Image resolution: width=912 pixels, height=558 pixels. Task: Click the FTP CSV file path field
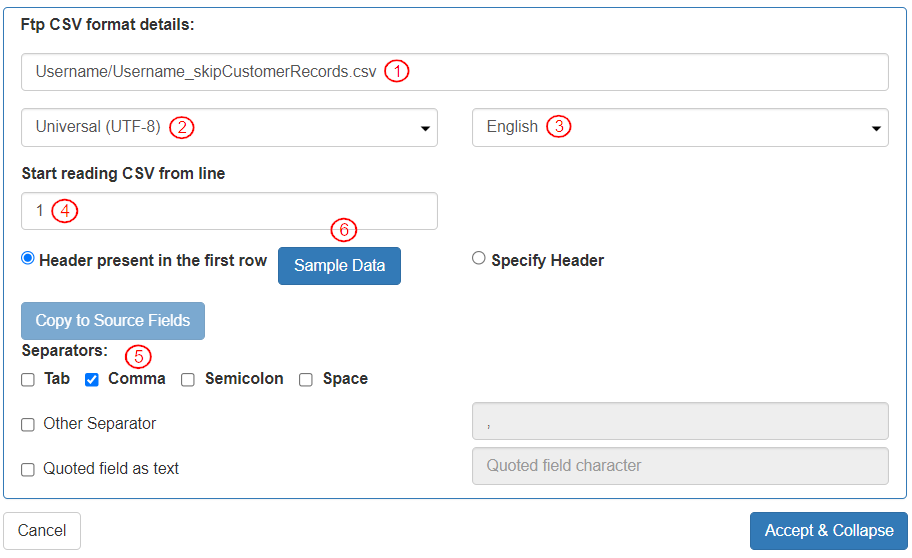[x=454, y=72]
